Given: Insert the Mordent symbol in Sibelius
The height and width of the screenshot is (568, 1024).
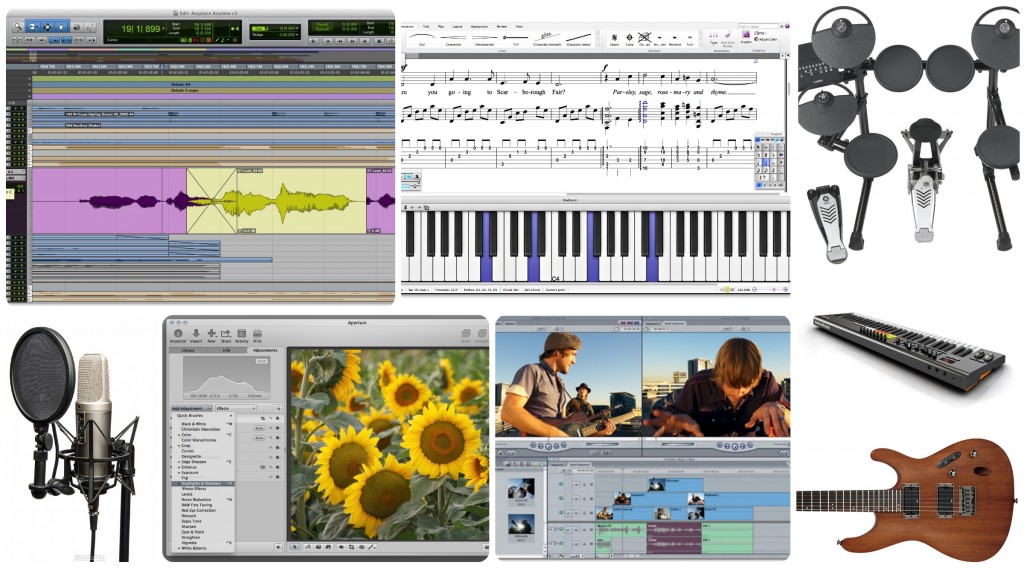Looking at the screenshot, I should 675,40.
